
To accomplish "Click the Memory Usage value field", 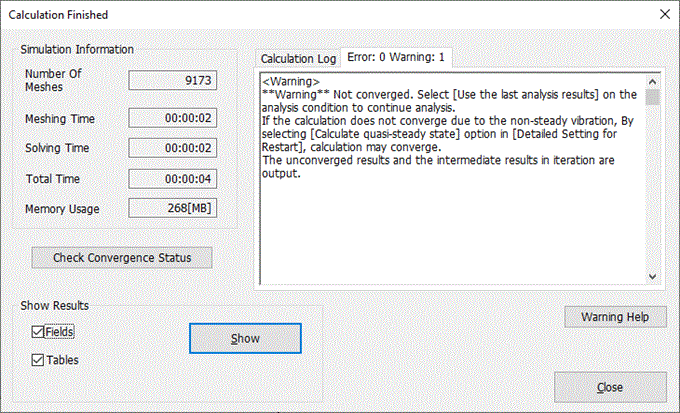I will [173, 209].
